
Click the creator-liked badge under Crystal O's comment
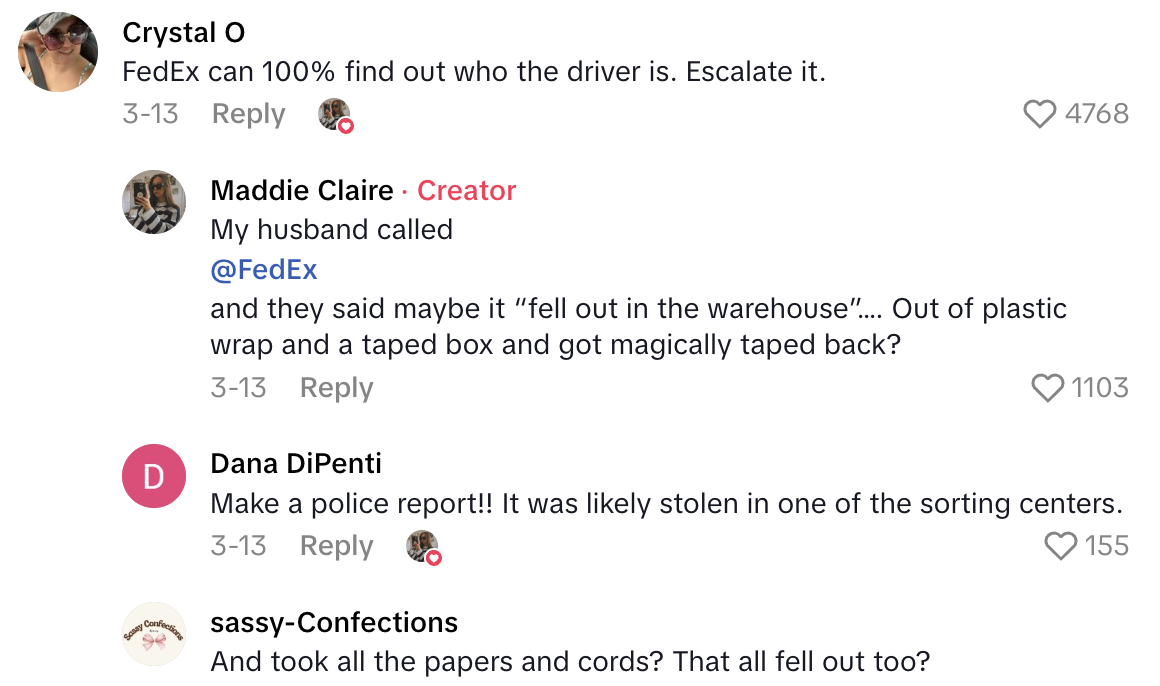(x=335, y=115)
